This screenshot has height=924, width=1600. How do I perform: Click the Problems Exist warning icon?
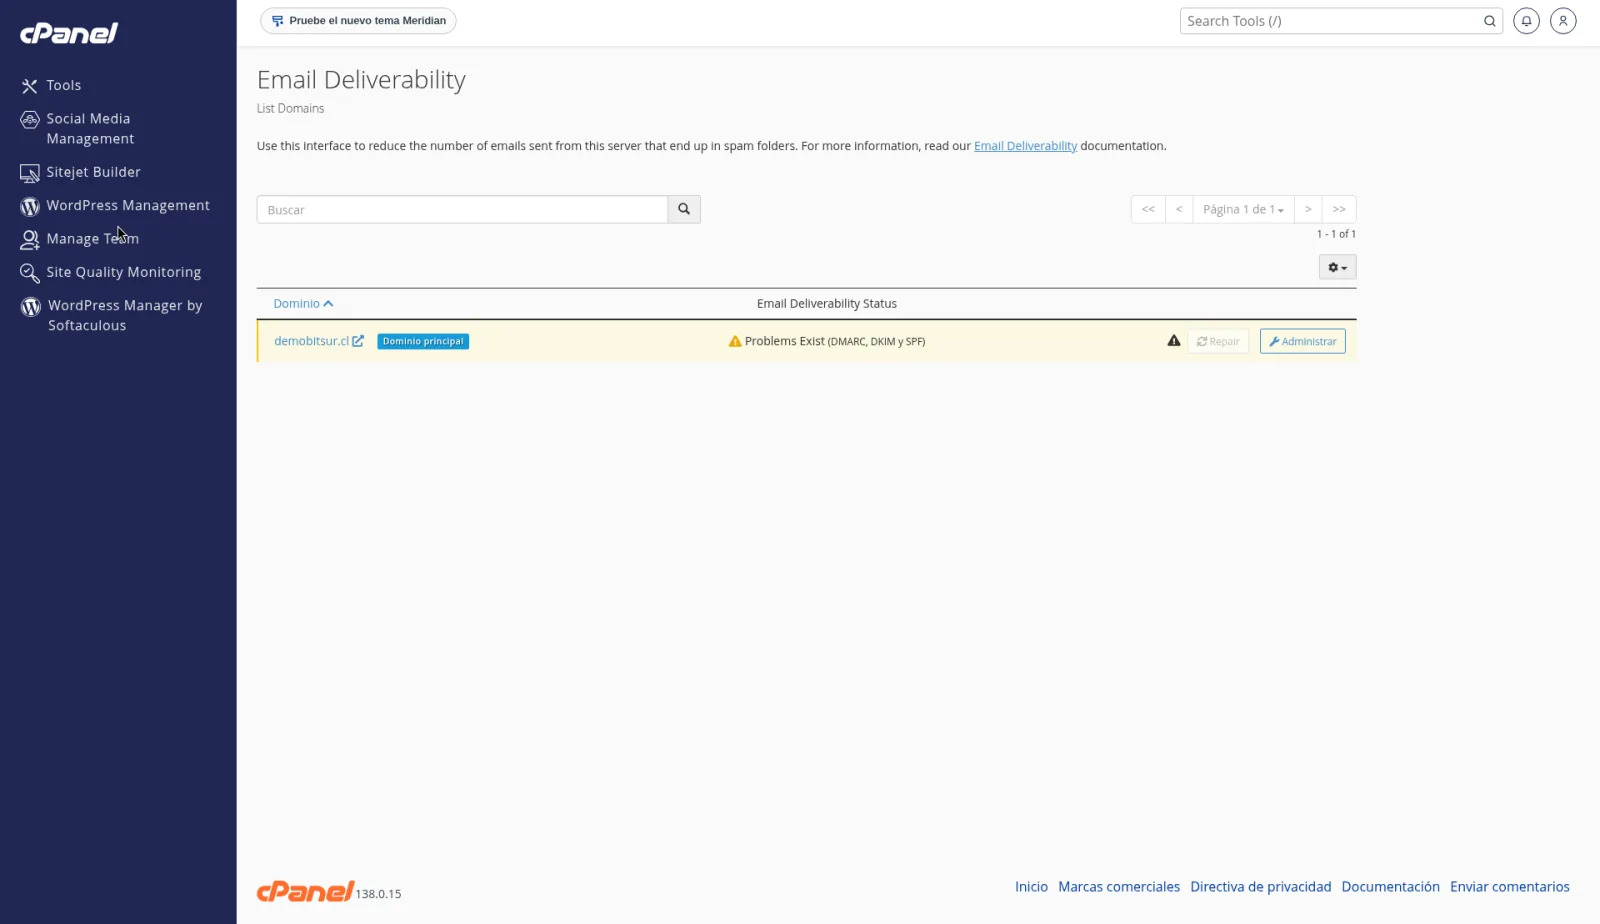pos(735,342)
